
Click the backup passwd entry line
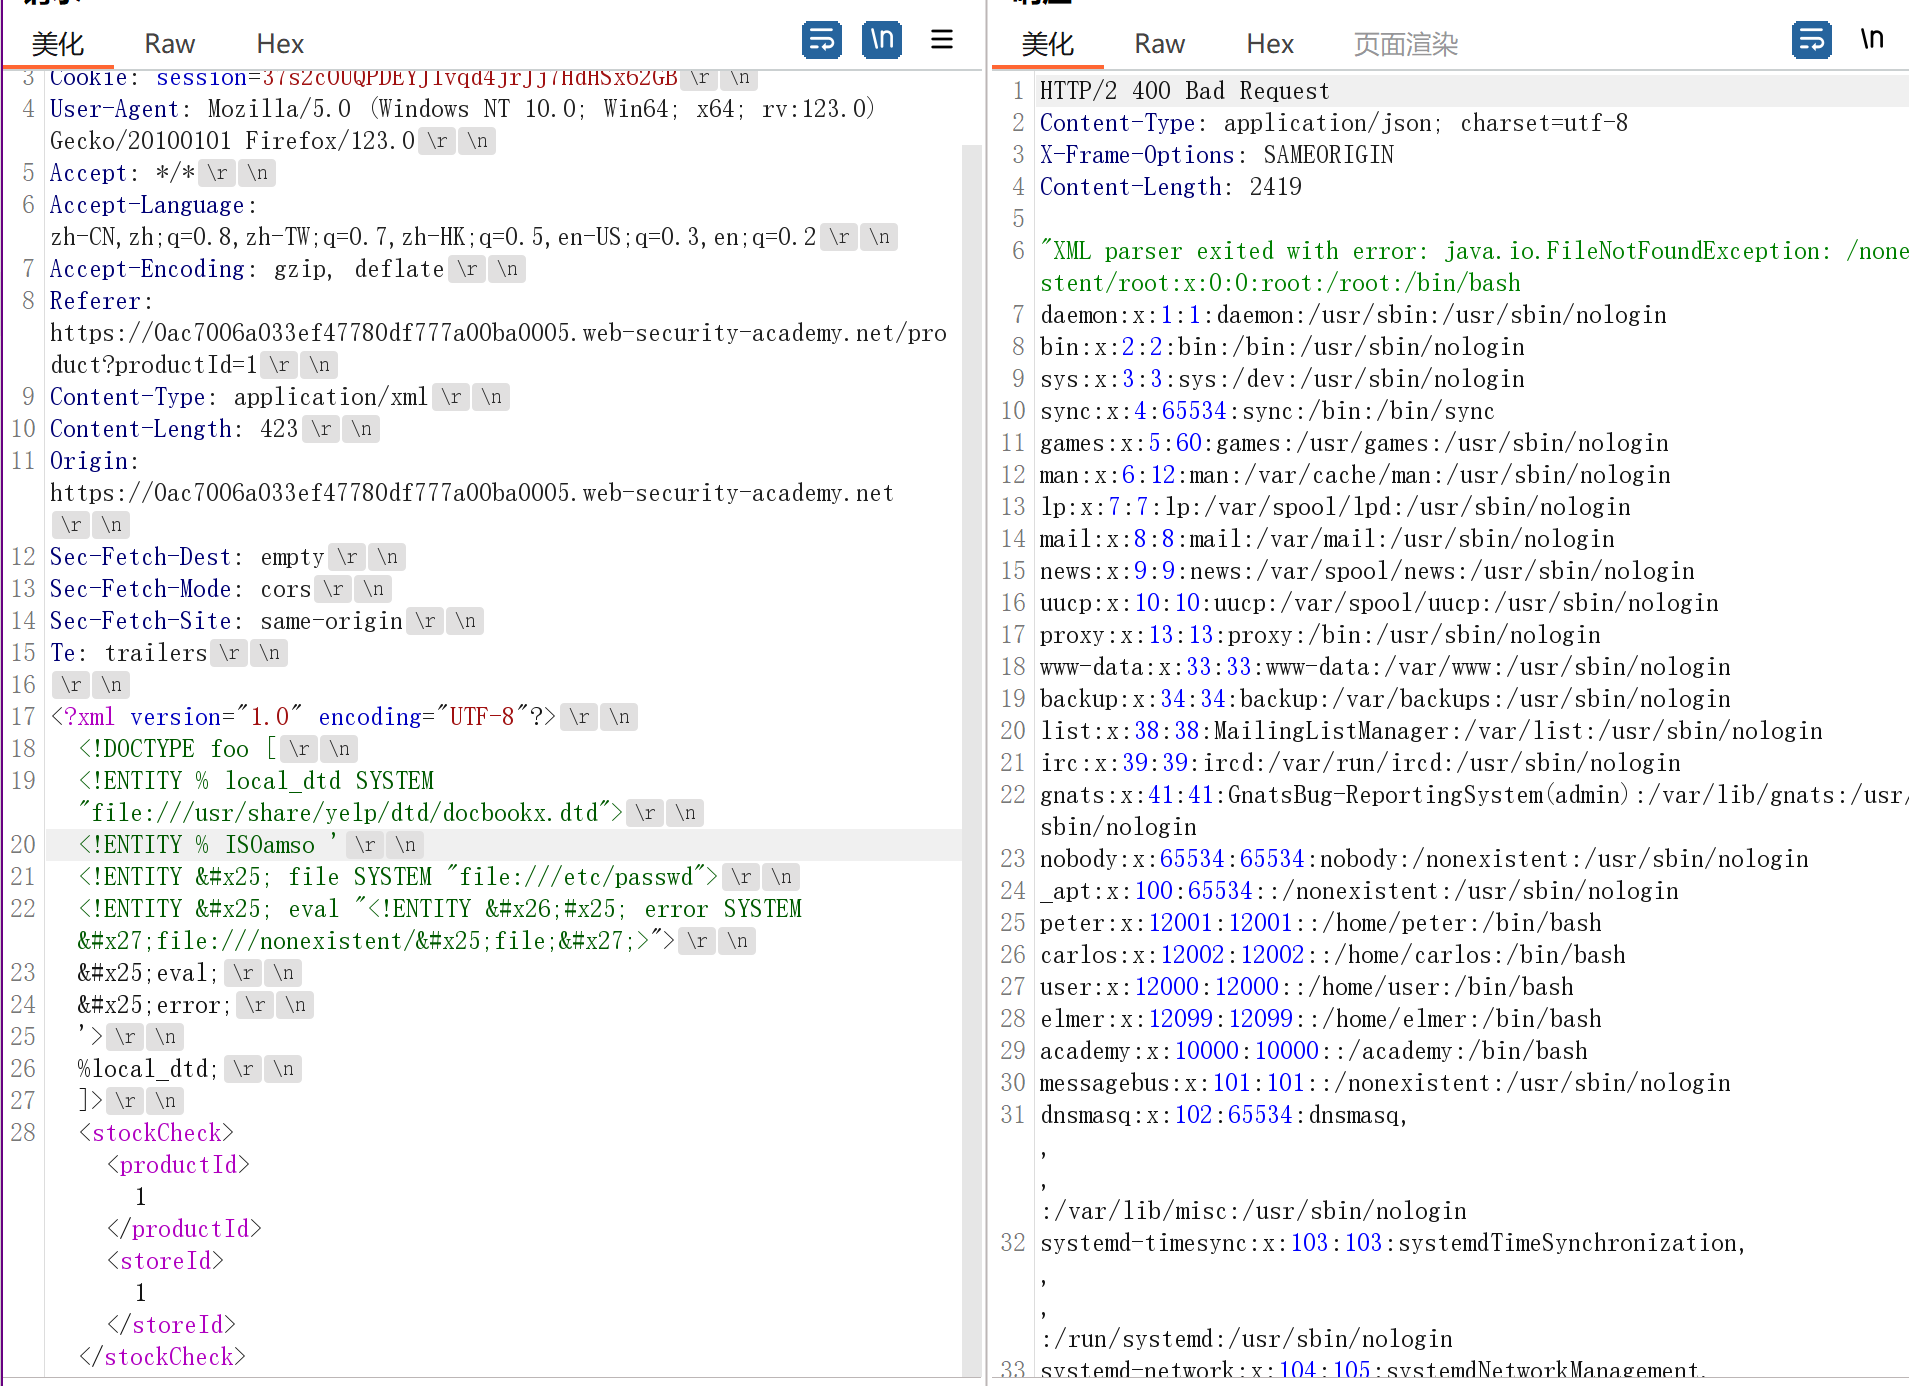point(1385,699)
